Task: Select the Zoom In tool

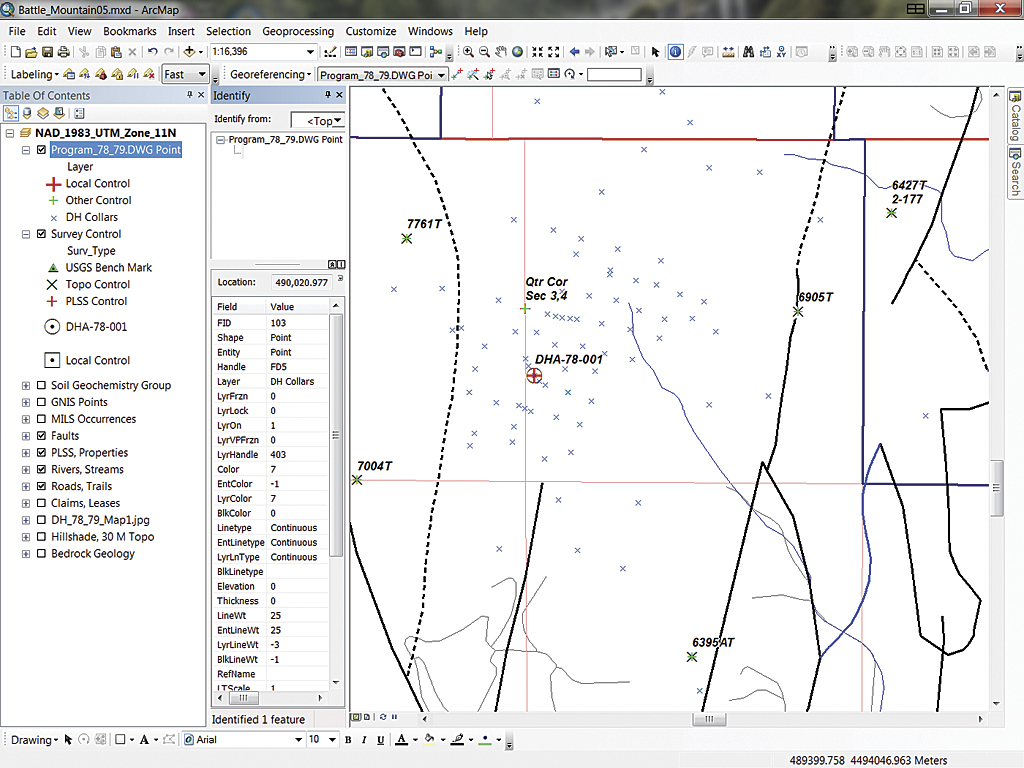Action: pos(467,52)
